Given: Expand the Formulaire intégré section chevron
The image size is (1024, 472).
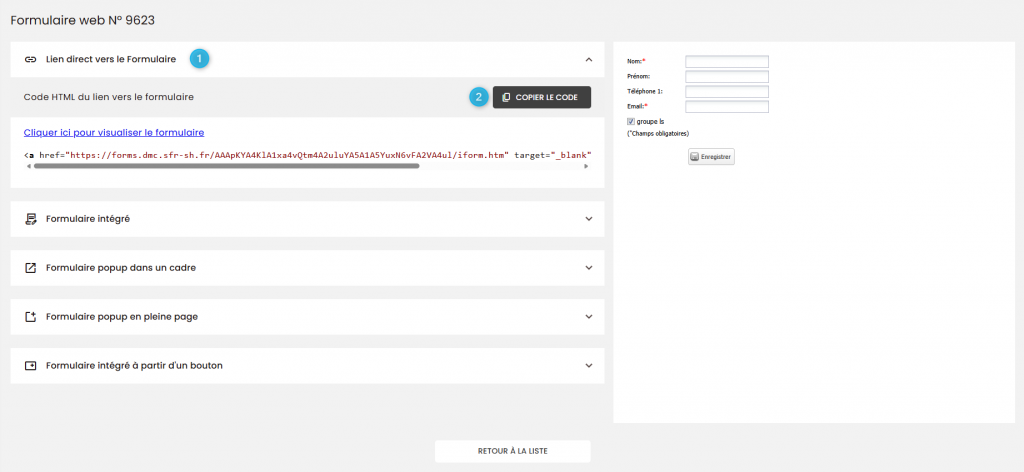Looking at the screenshot, I should 588,219.
